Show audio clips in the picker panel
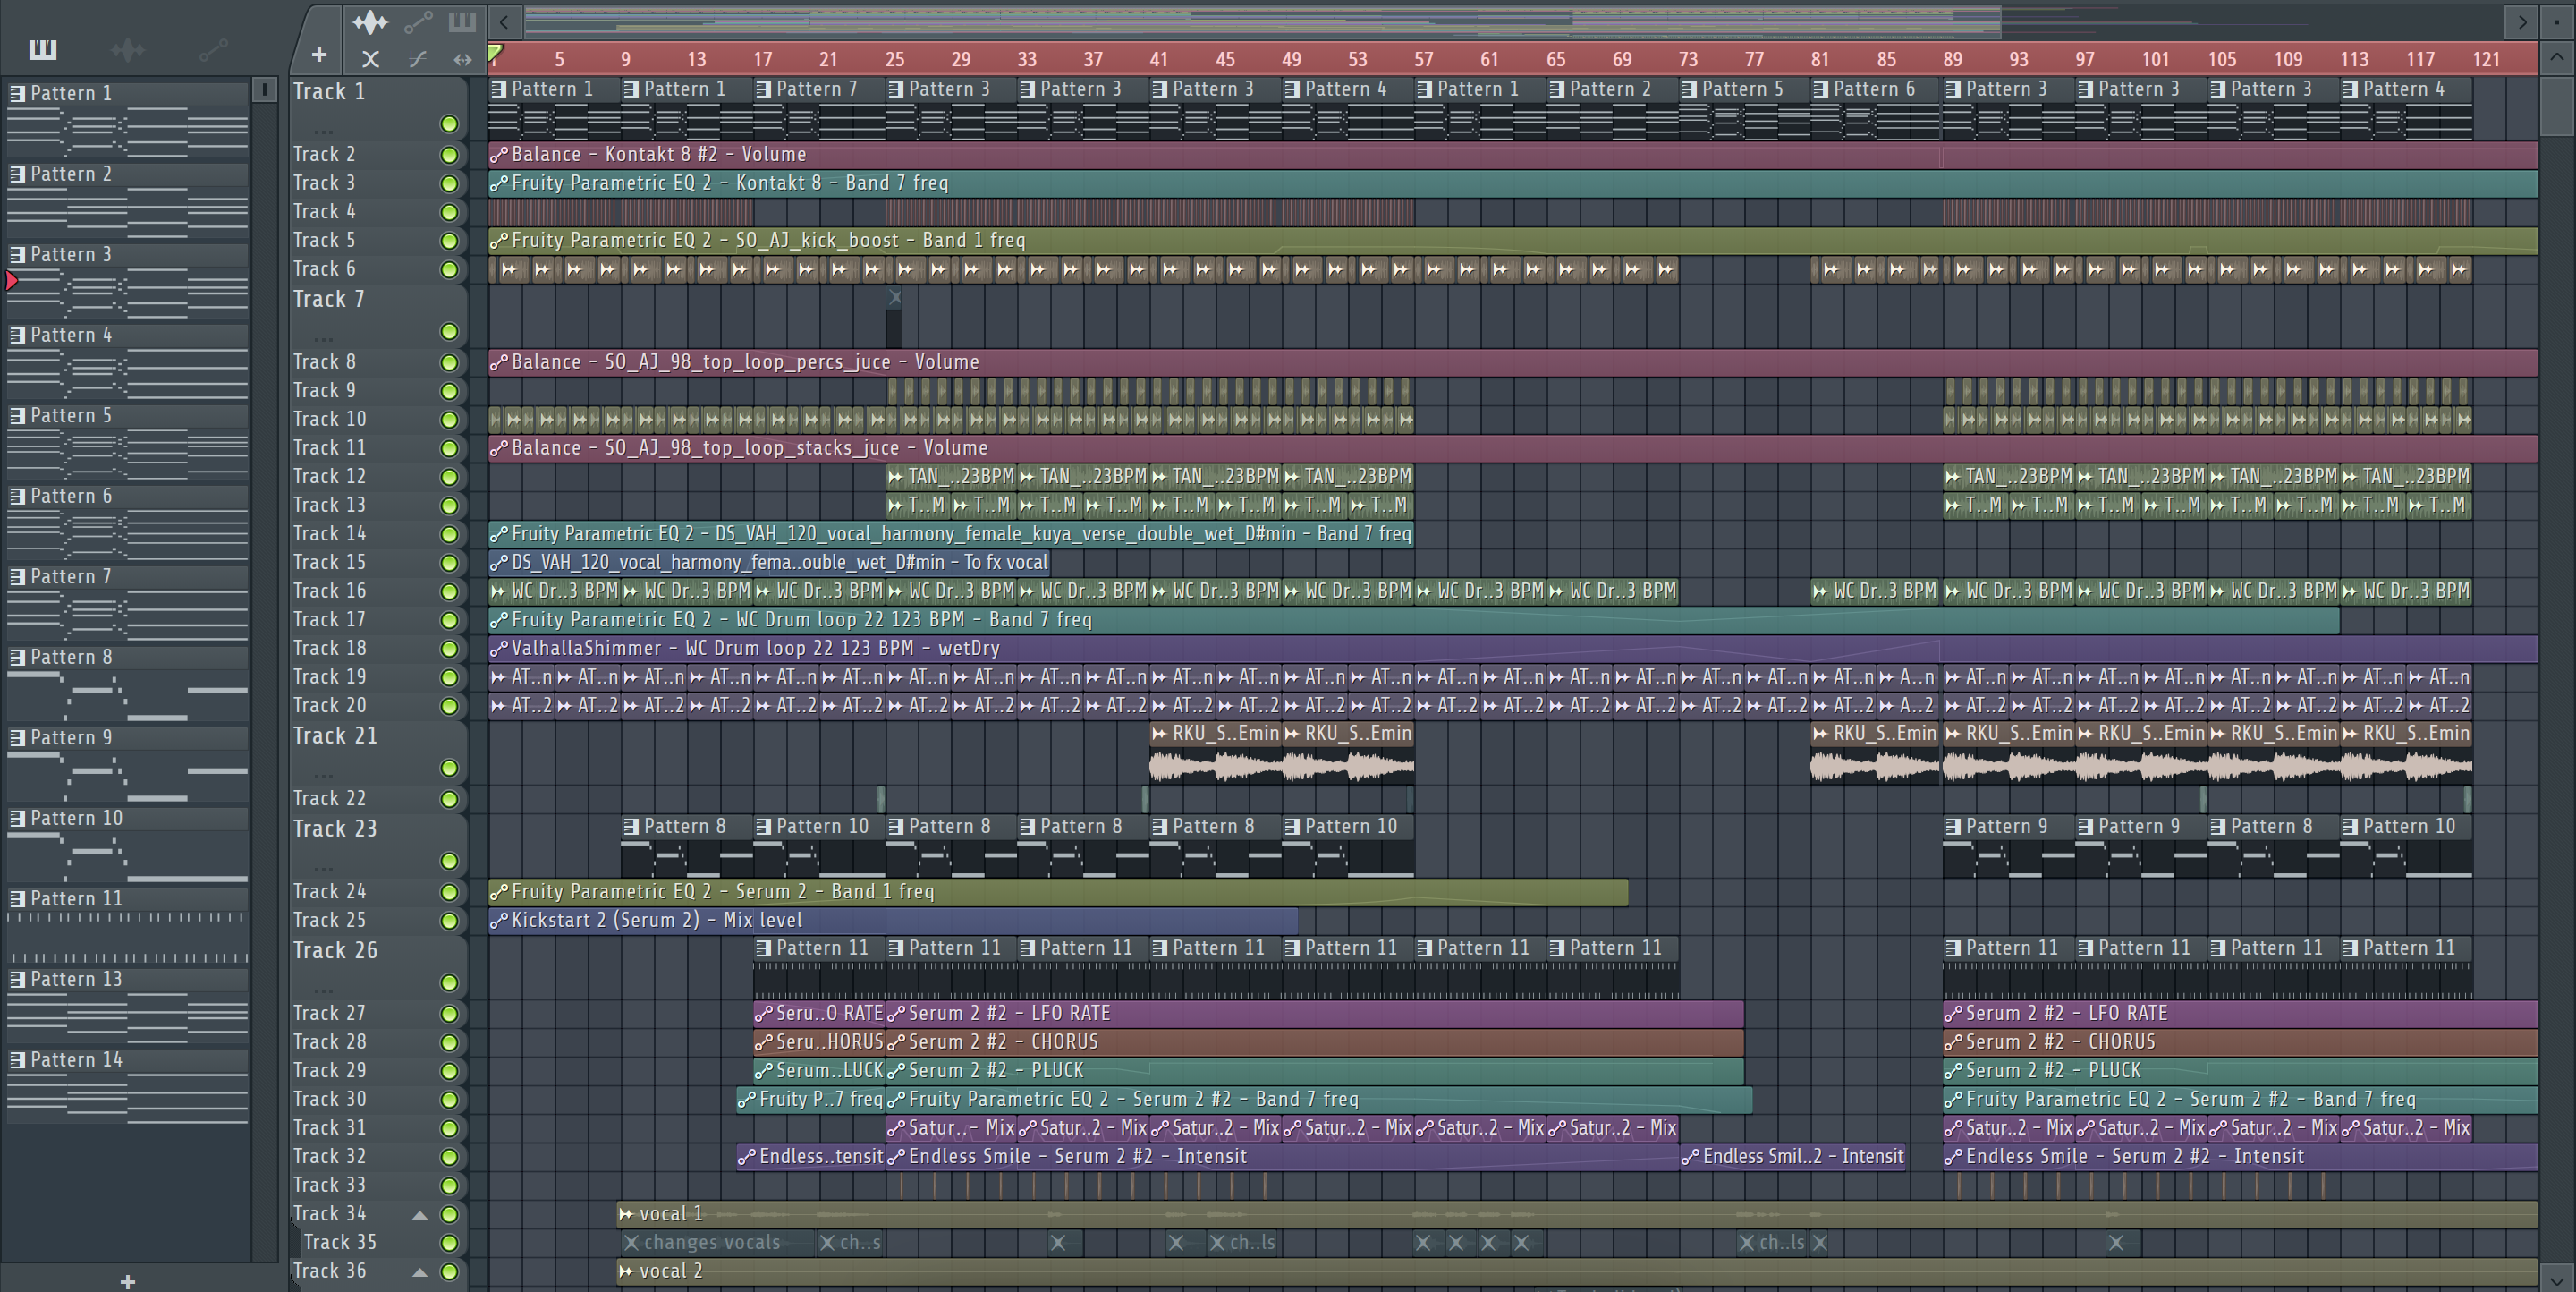This screenshot has height=1292, width=2576. click(x=128, y=49)
